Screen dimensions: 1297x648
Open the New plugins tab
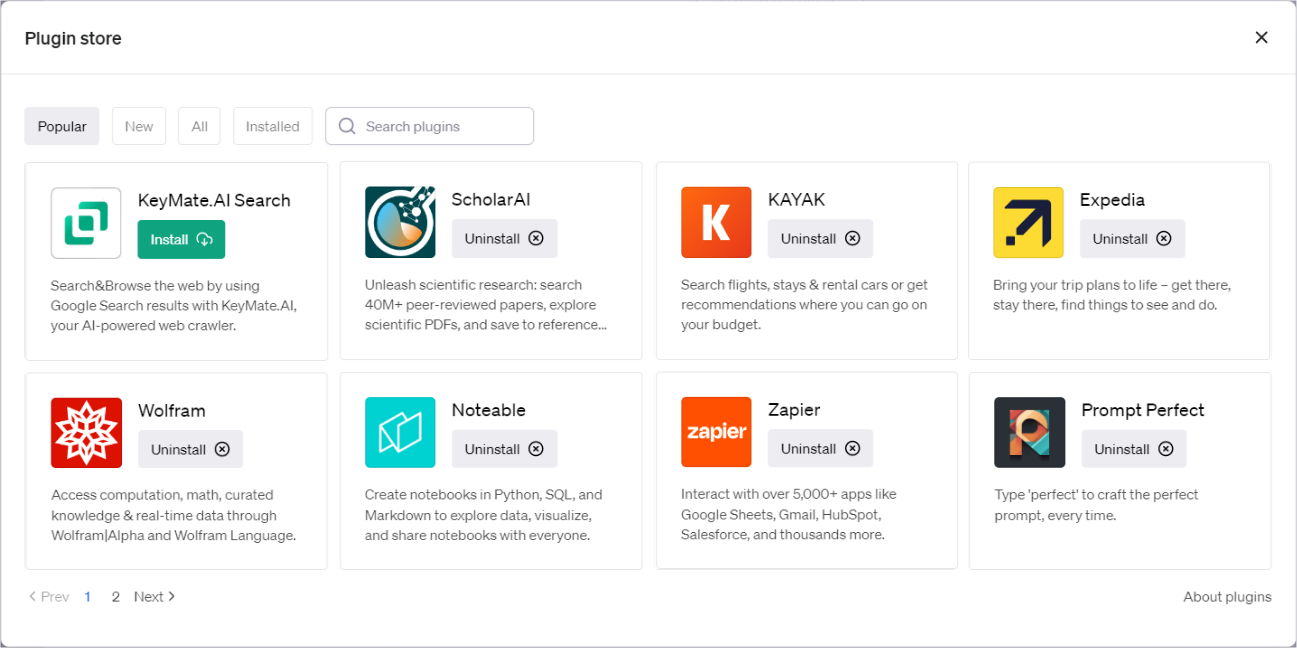click(138, 126)
